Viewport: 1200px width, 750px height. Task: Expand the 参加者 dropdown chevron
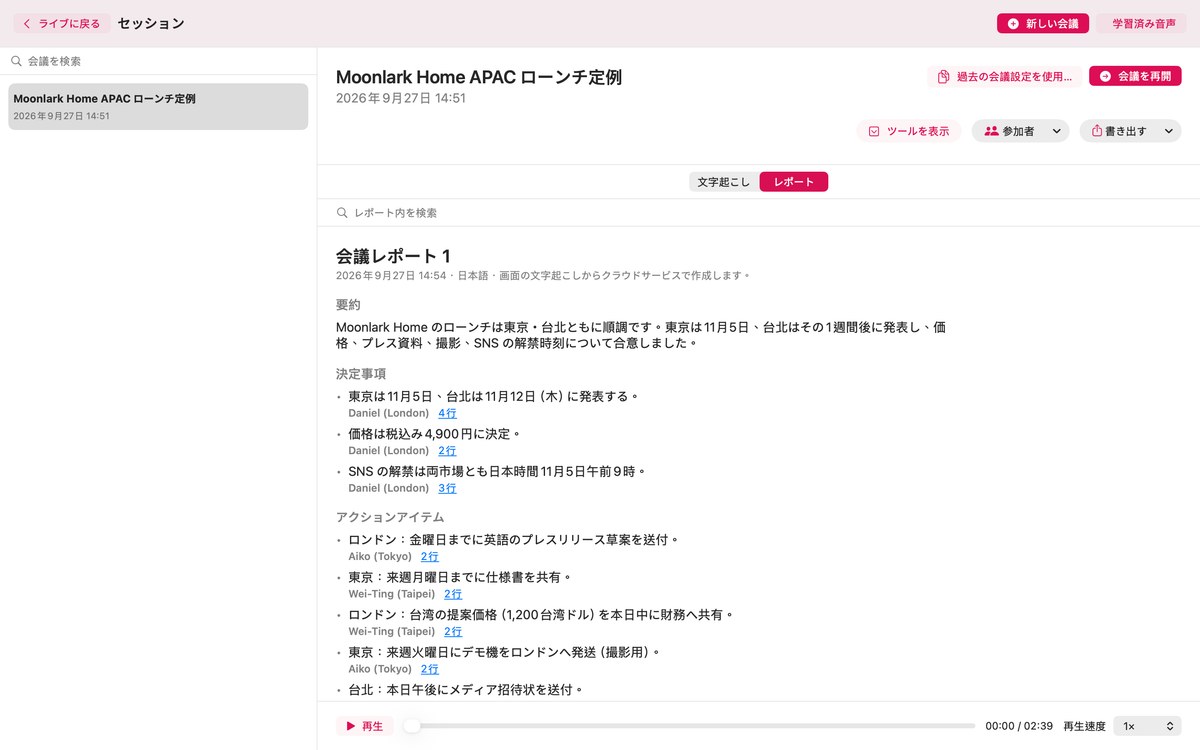pos(1057,131)
